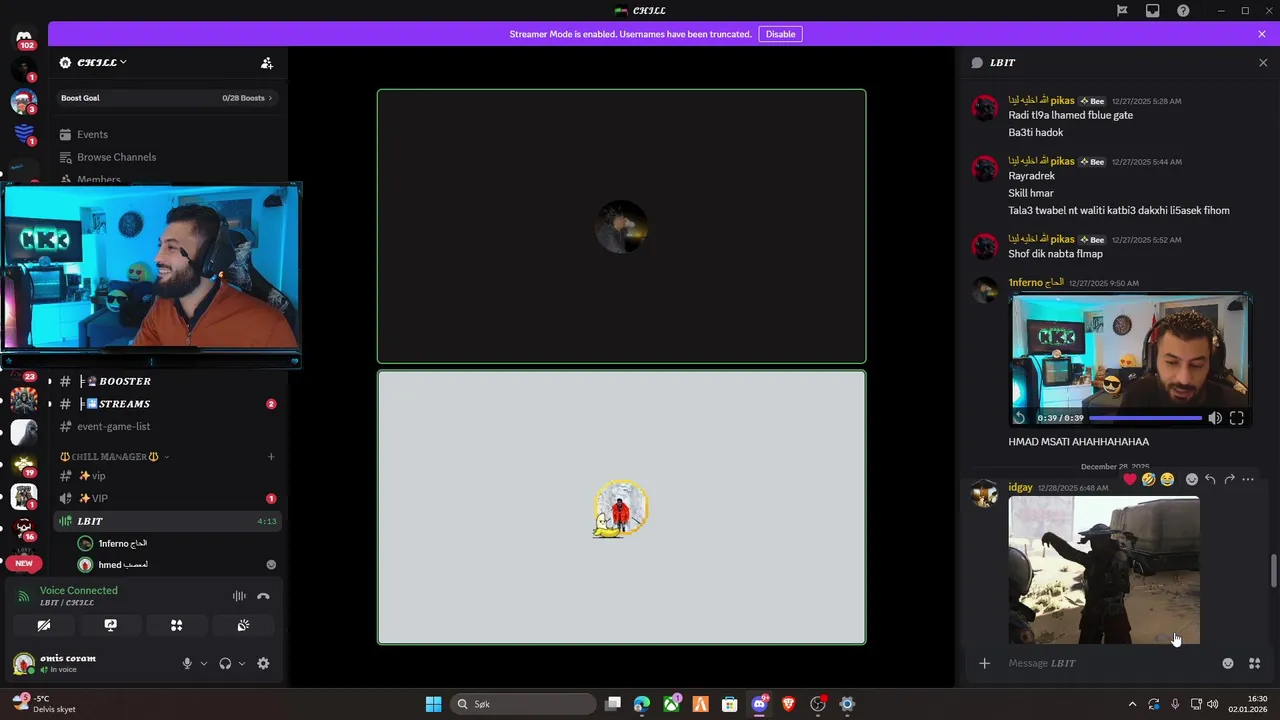Open Discord help icon in title bar
The width and height of the screenshot is (1280, 720).
click(x=1183, y=11)
